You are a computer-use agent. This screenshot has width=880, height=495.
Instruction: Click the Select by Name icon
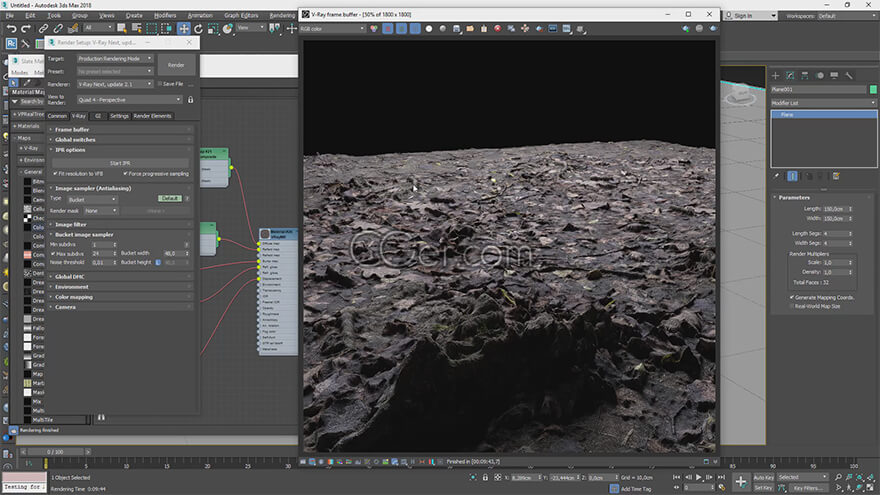(x=136, y=28)
